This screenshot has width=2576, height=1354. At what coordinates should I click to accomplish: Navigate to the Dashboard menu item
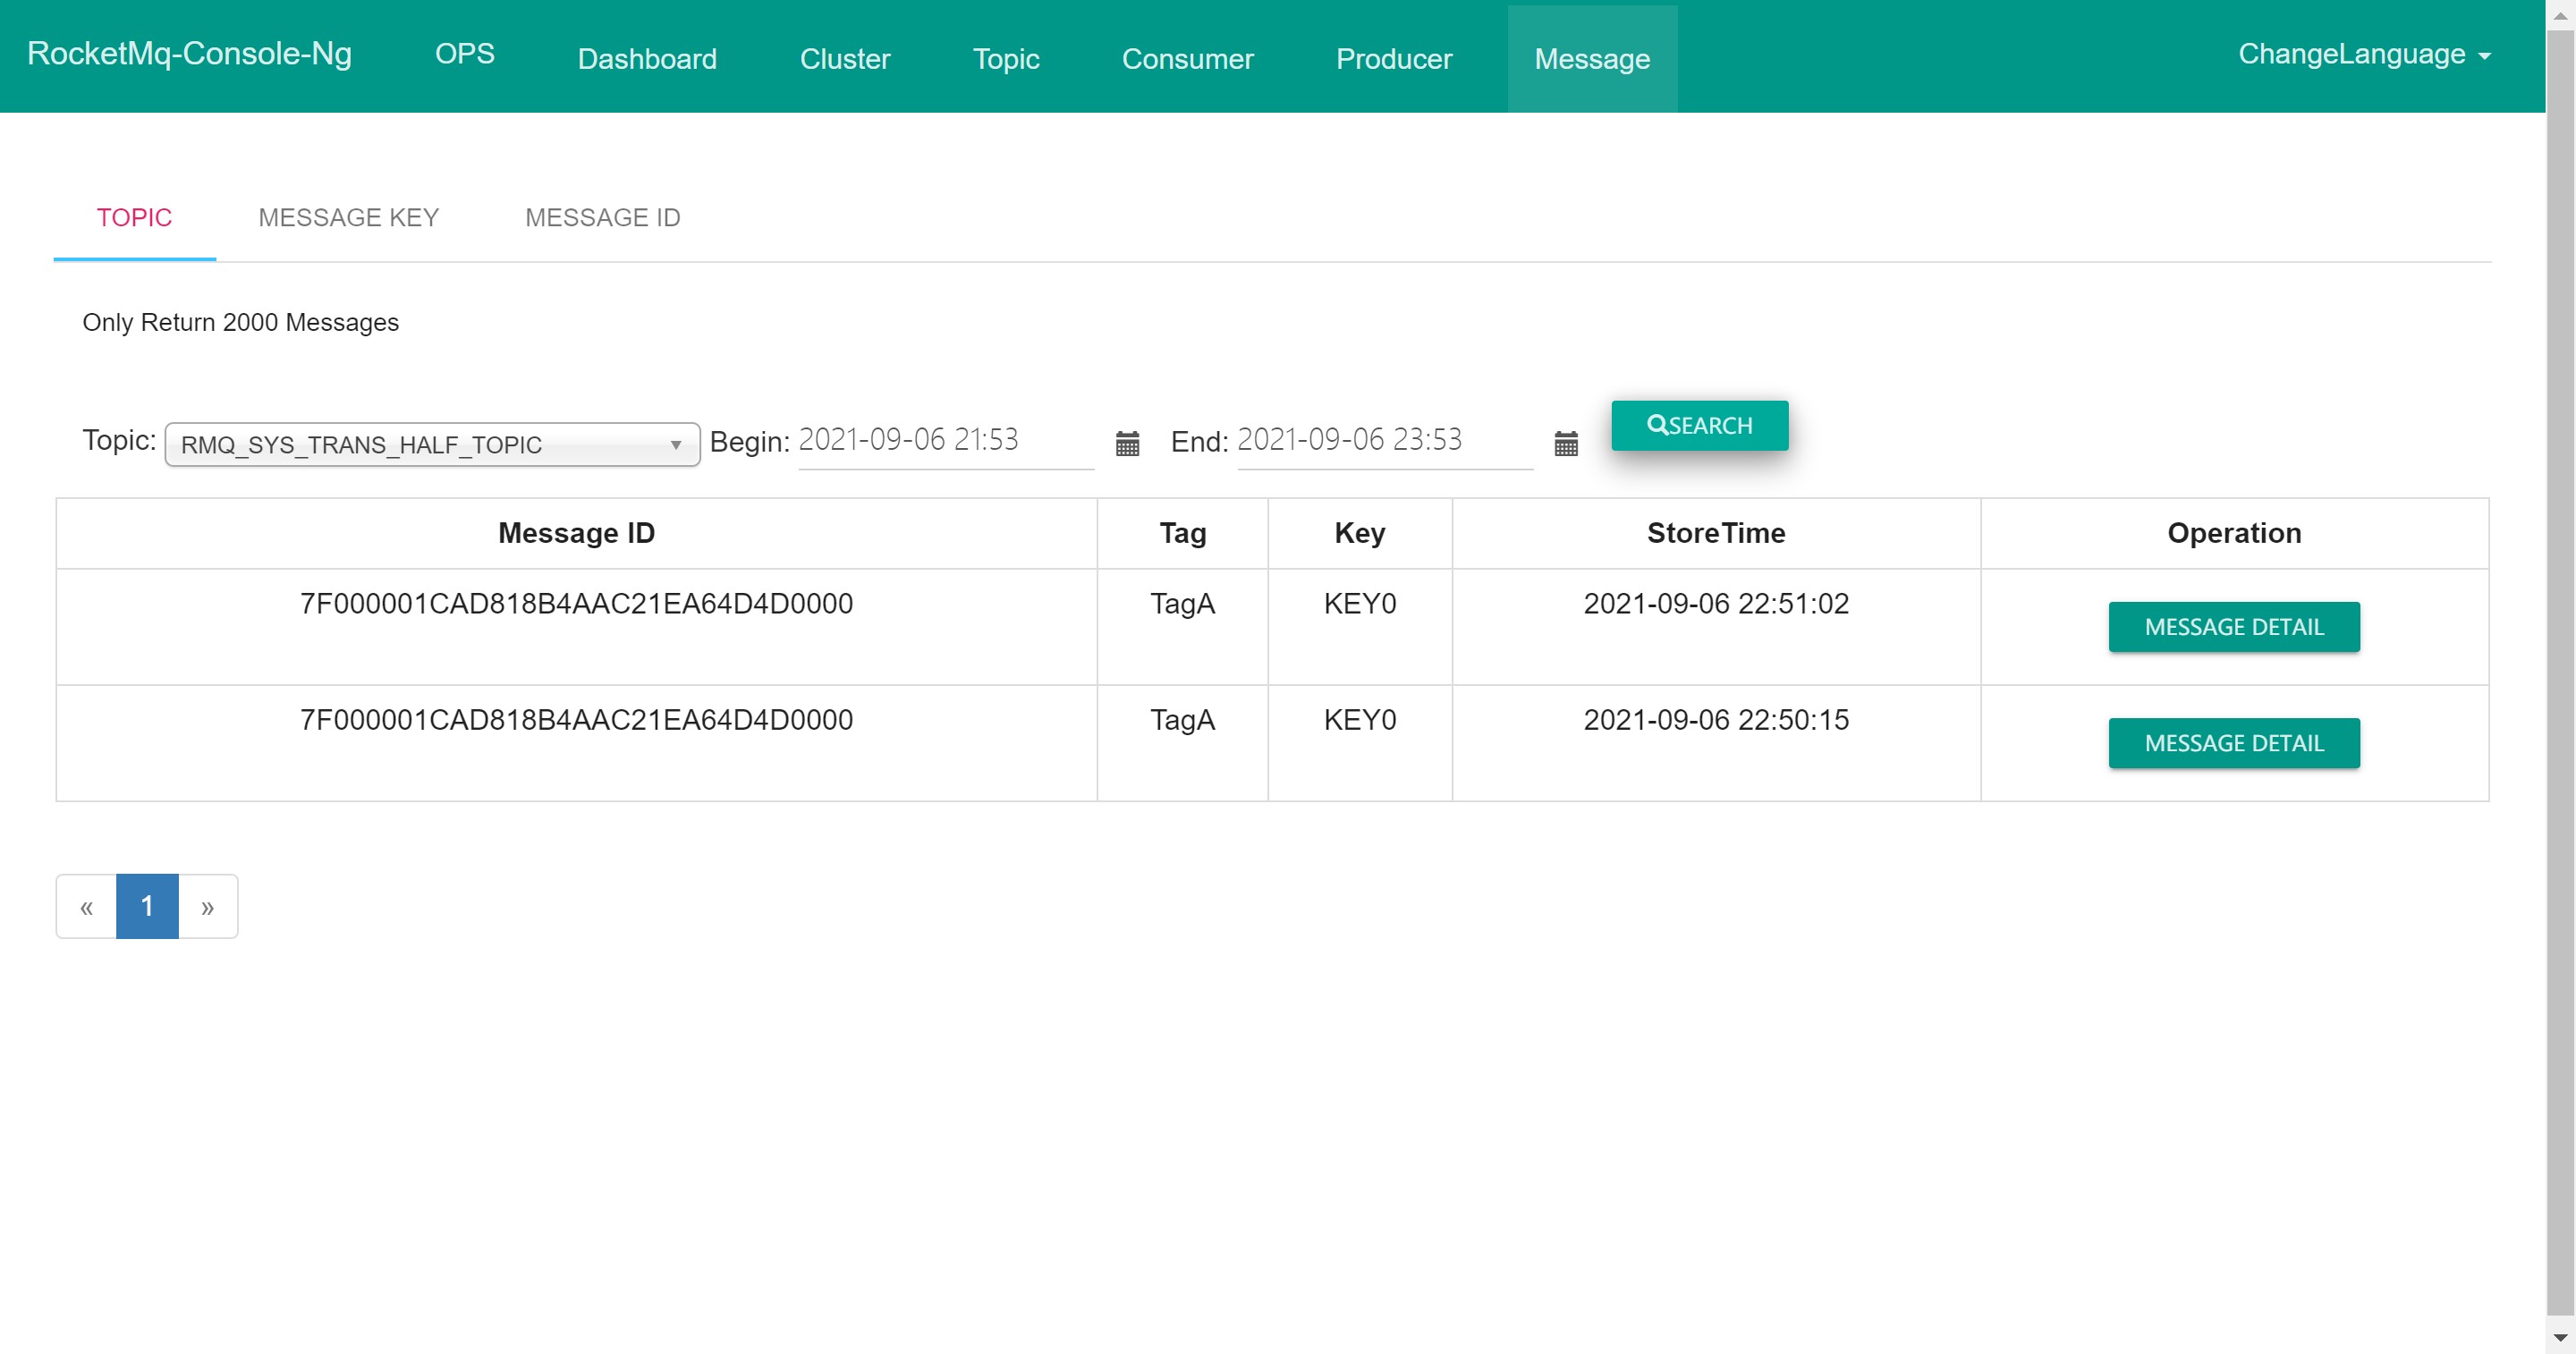point(649,58)
